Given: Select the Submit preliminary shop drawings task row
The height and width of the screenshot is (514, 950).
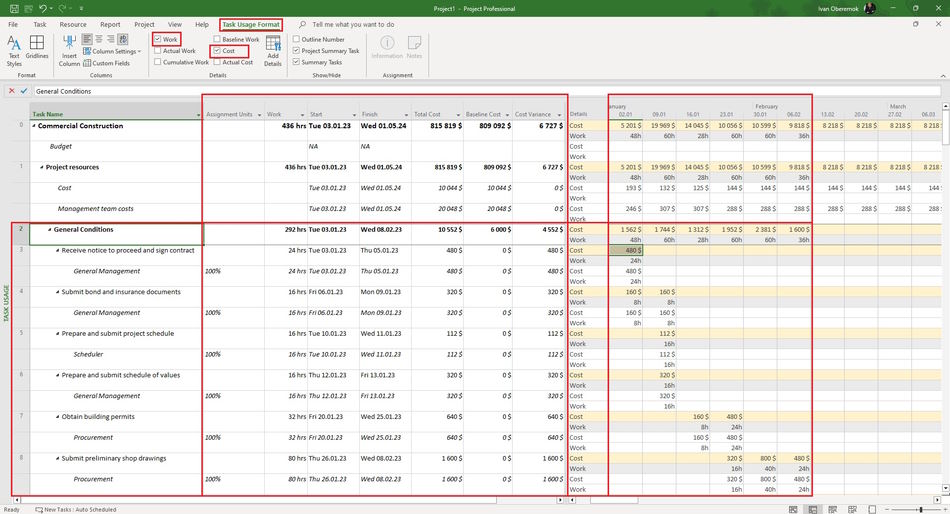Looking at the screenshot, I should (x=113, y=458).
